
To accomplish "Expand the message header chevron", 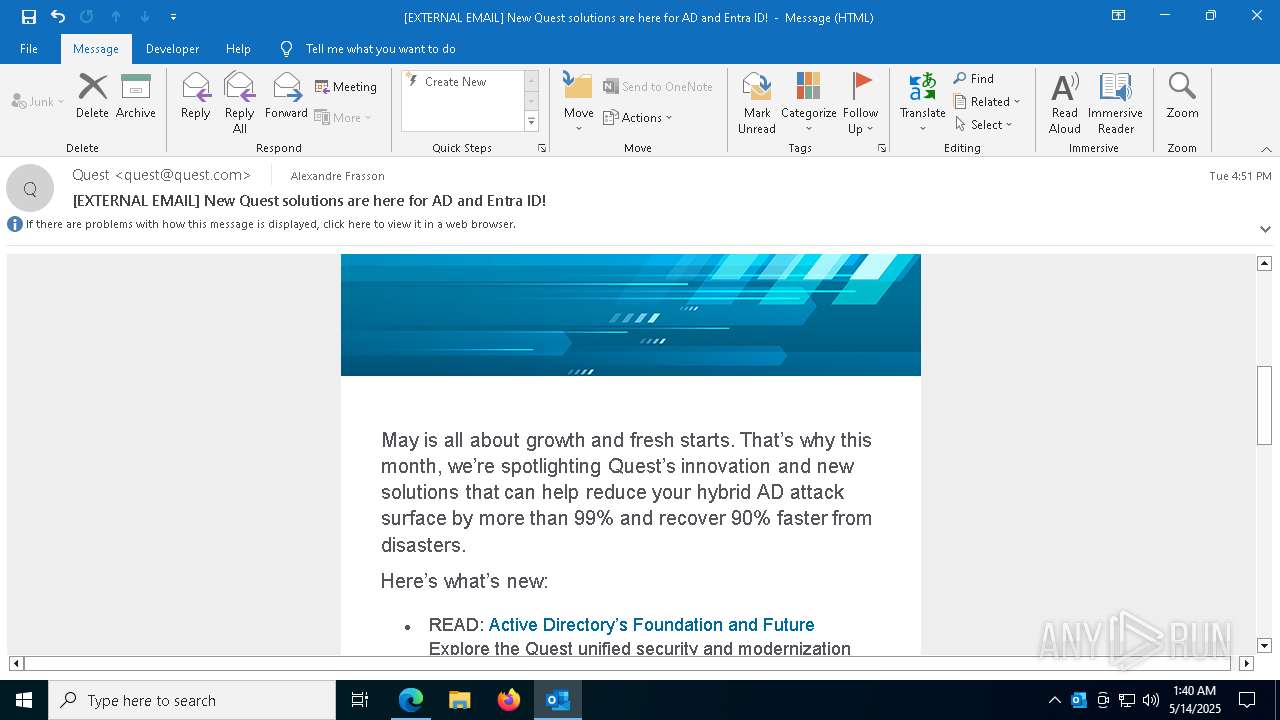I will click(x=1265, y=229).
